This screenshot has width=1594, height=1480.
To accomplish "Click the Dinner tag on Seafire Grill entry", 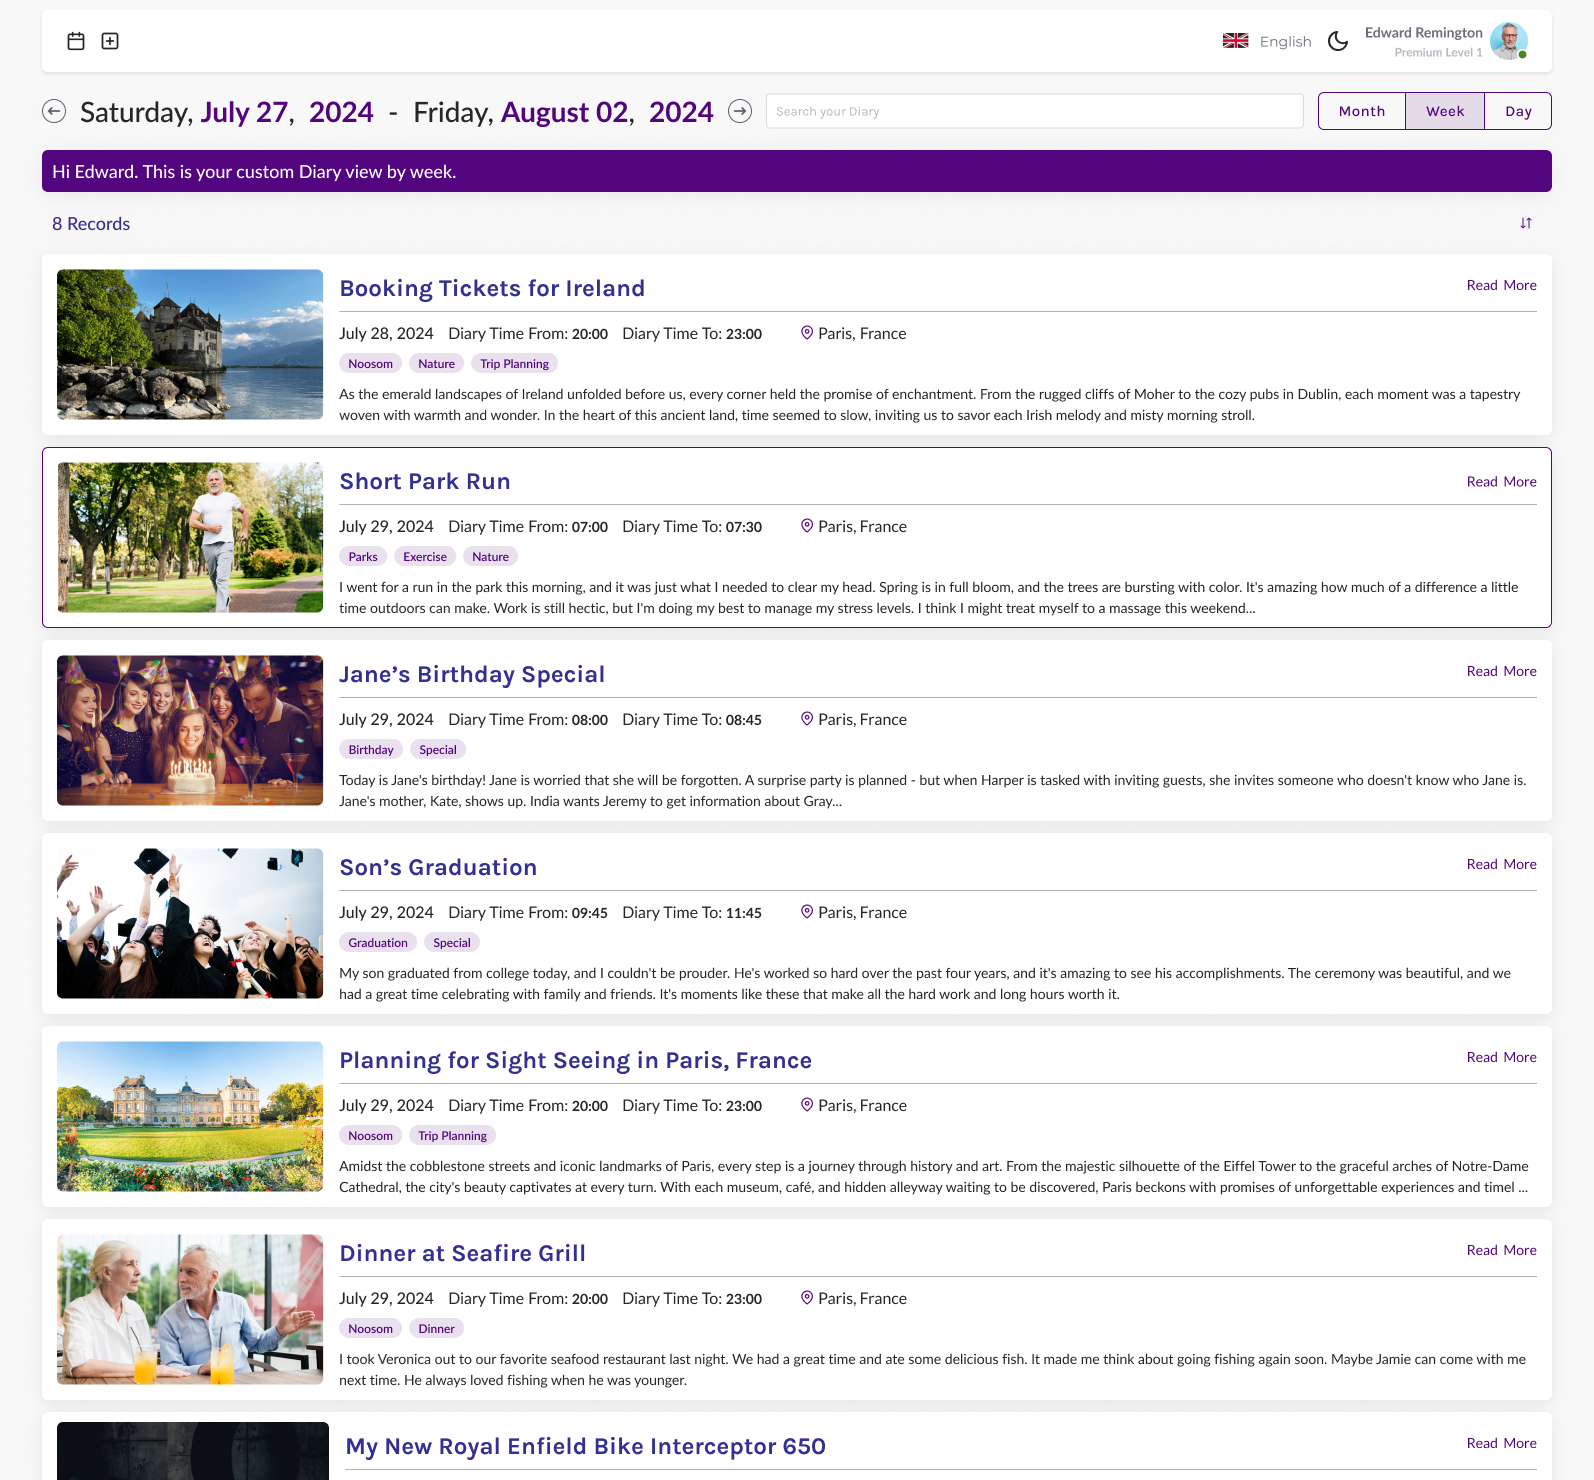I will [x=436, y=1329].
